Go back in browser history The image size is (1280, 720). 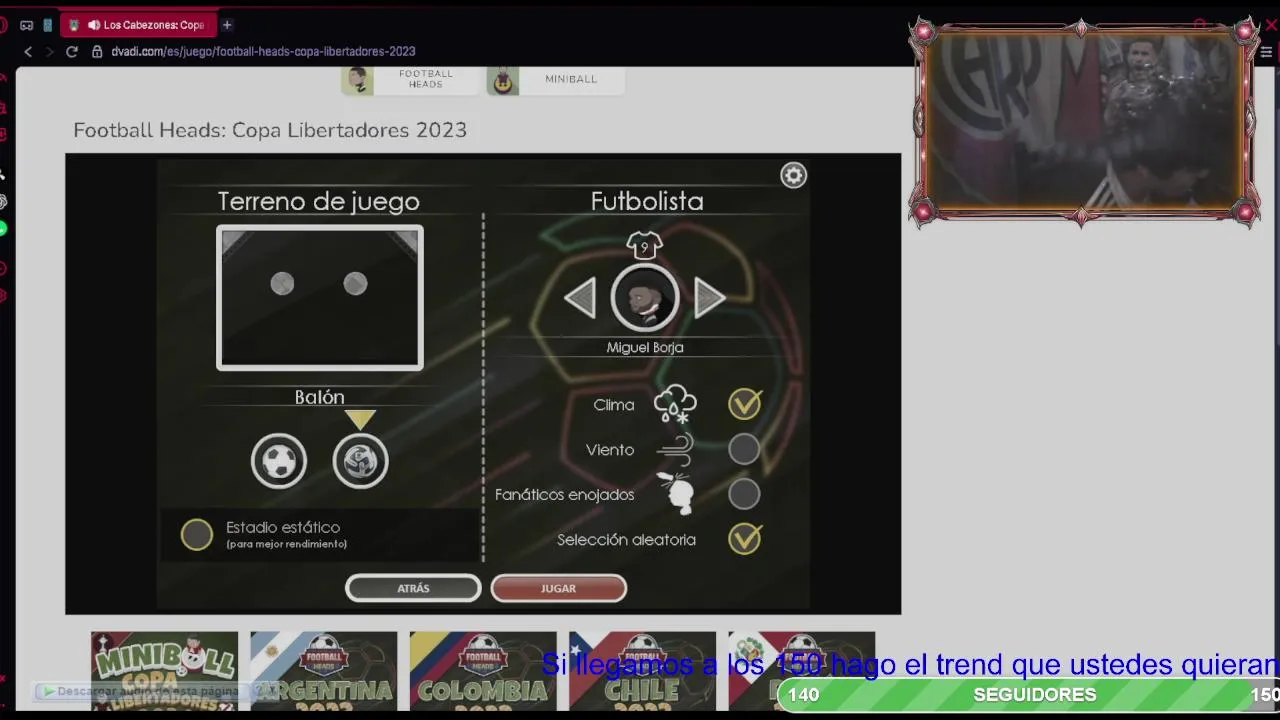[28, 51]
